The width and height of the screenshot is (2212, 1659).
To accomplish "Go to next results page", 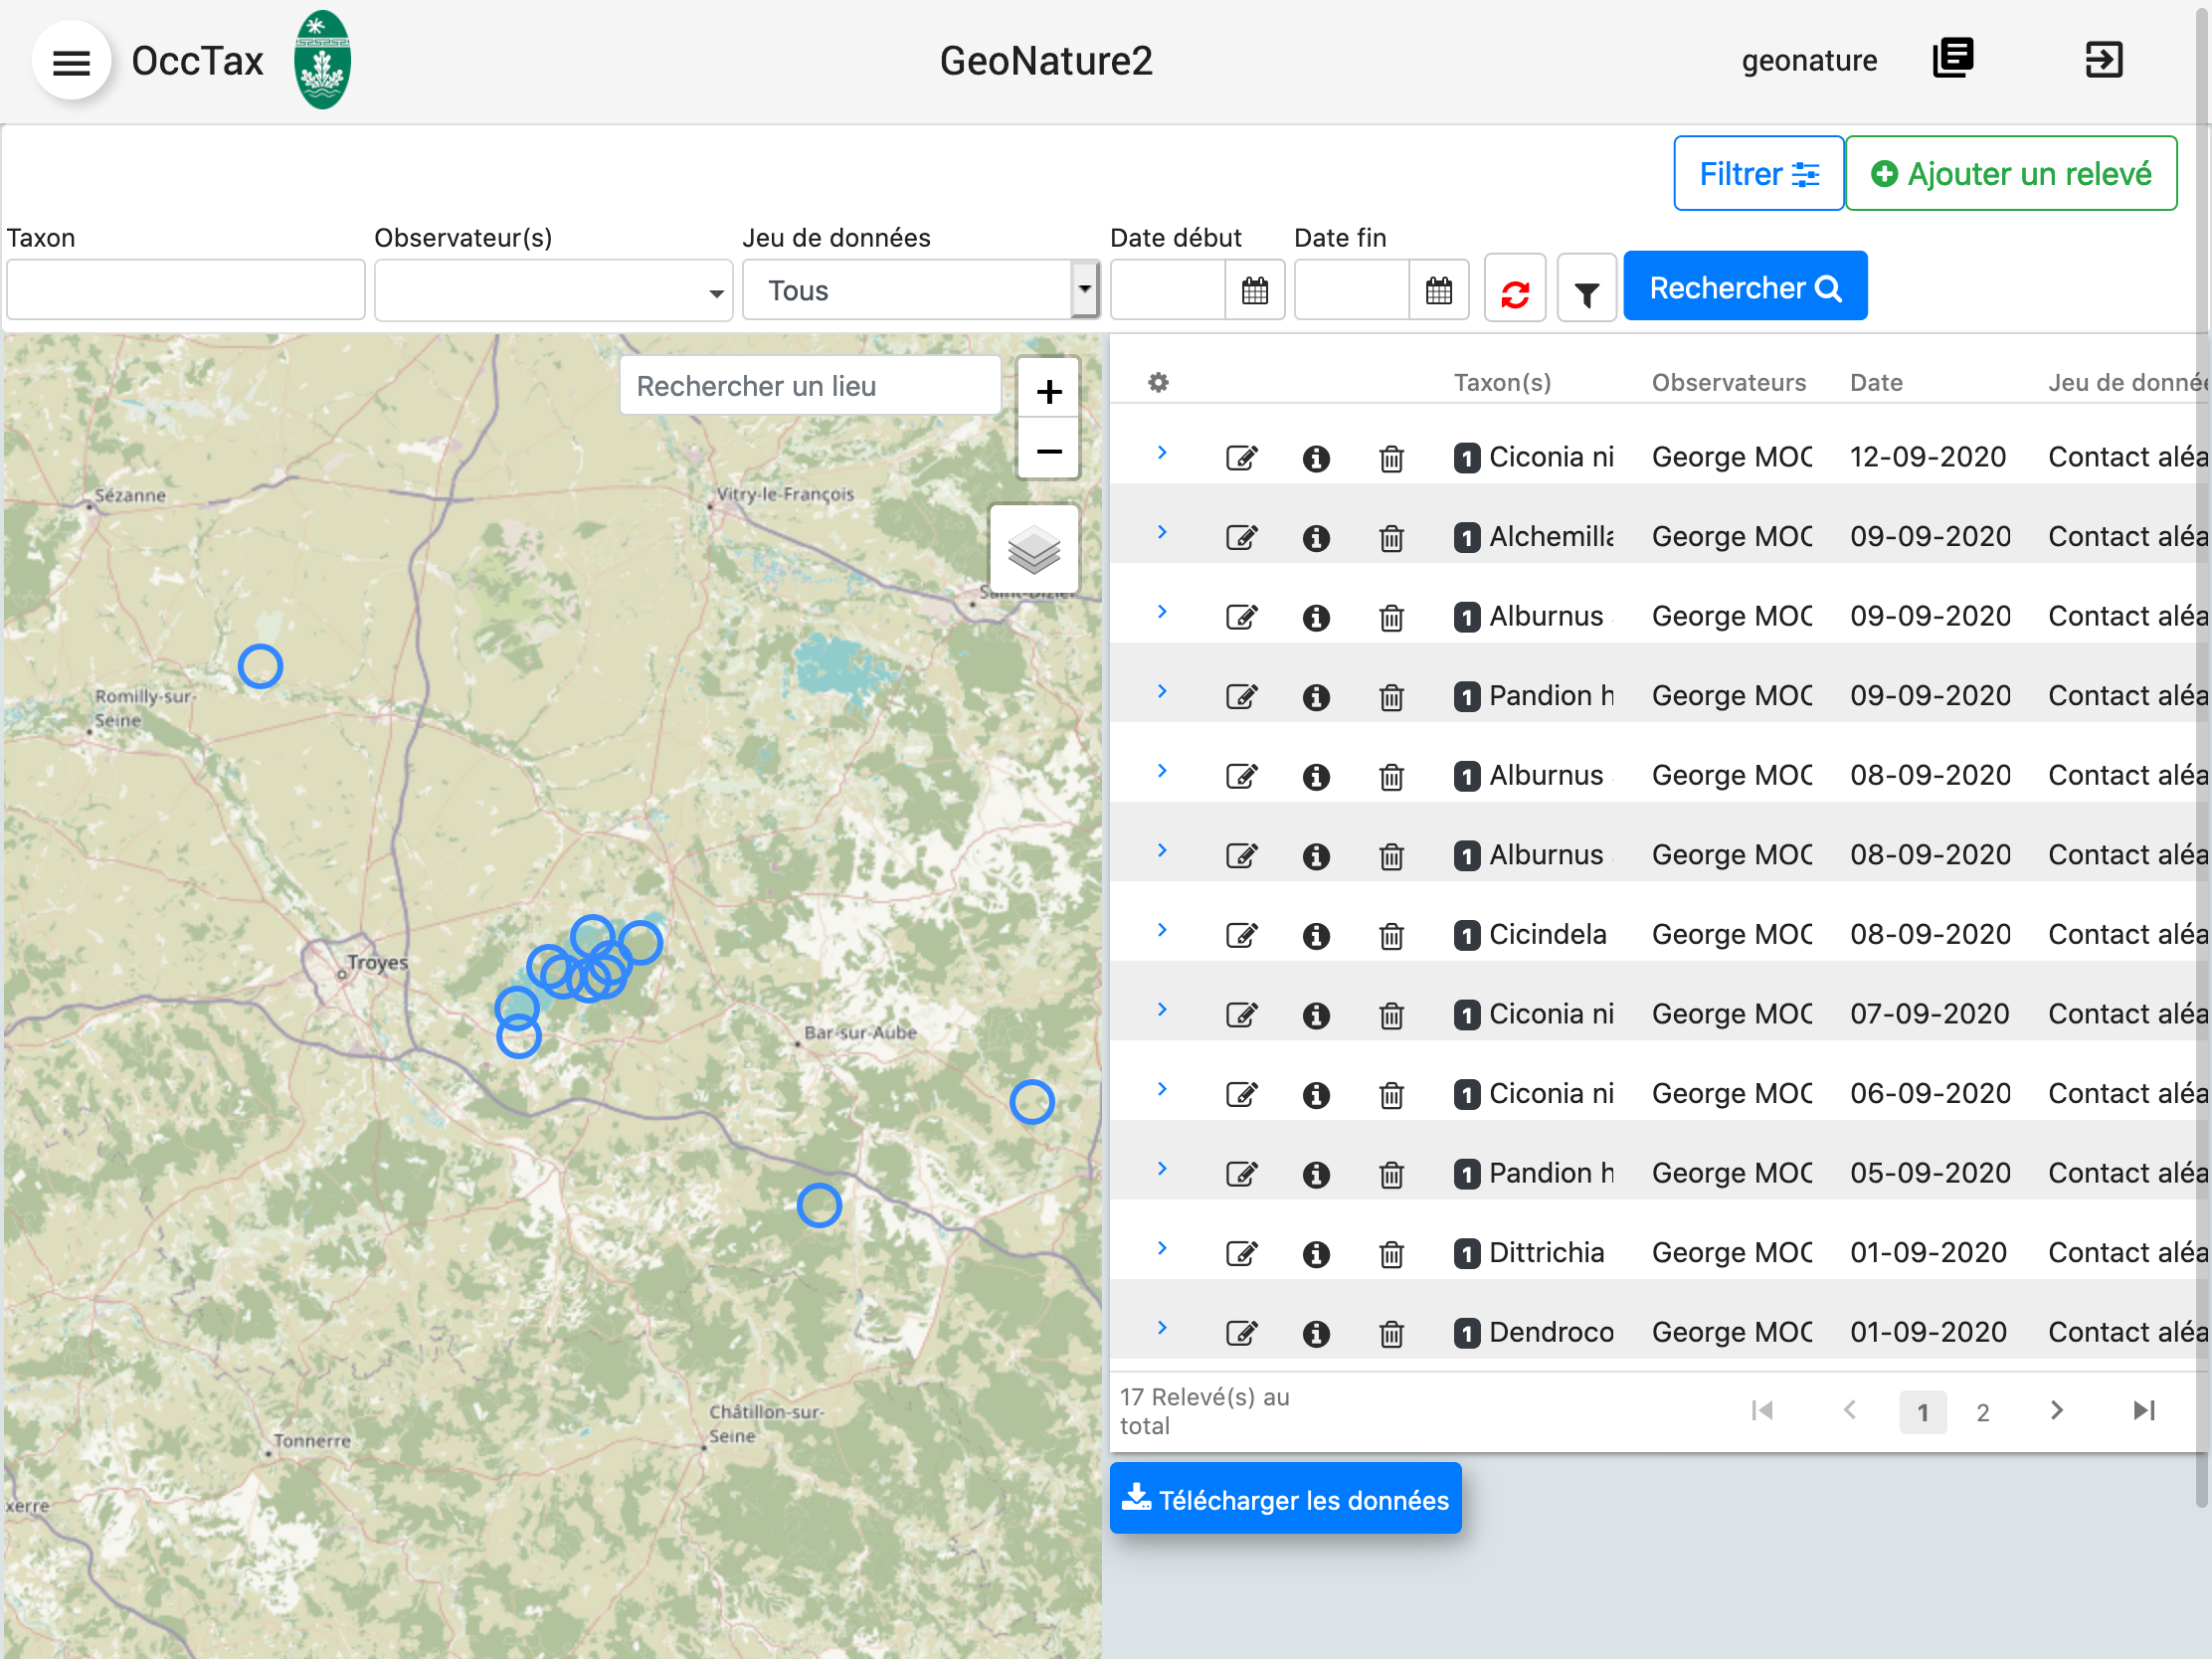I will tap(2056, 1411).
